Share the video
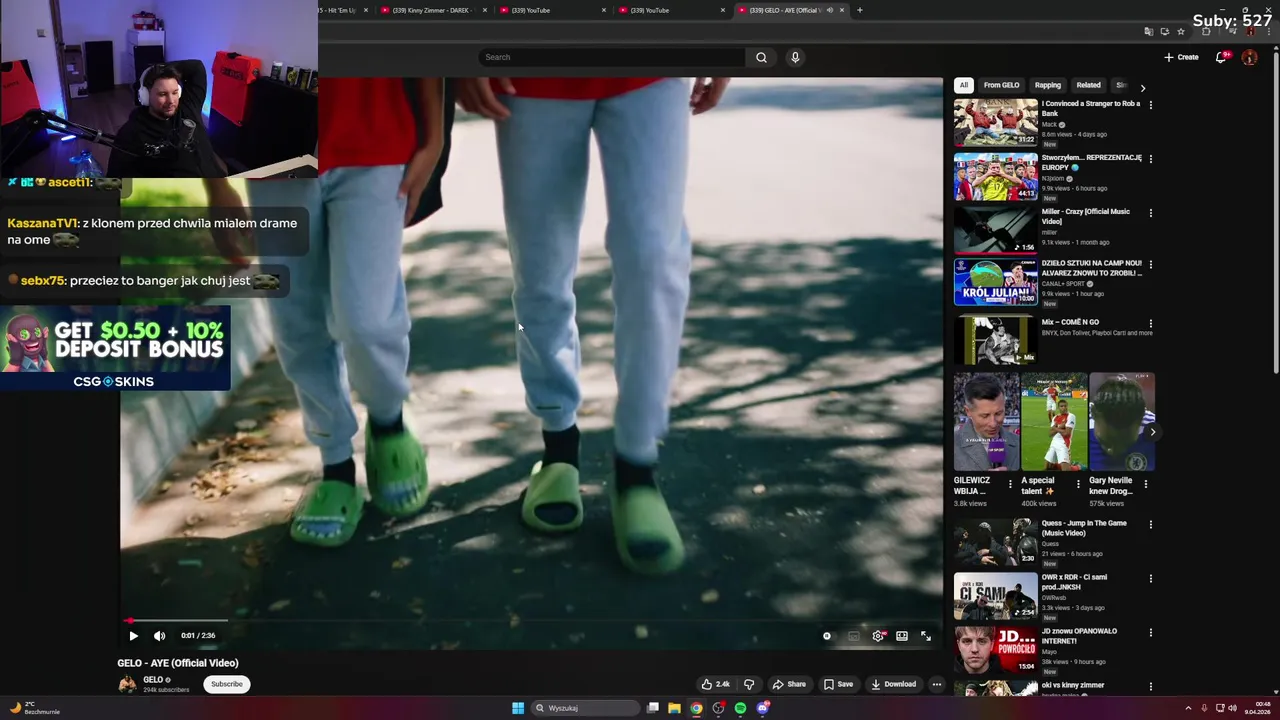The height and width of the screenshot is (720, 1280). [789, 684]
